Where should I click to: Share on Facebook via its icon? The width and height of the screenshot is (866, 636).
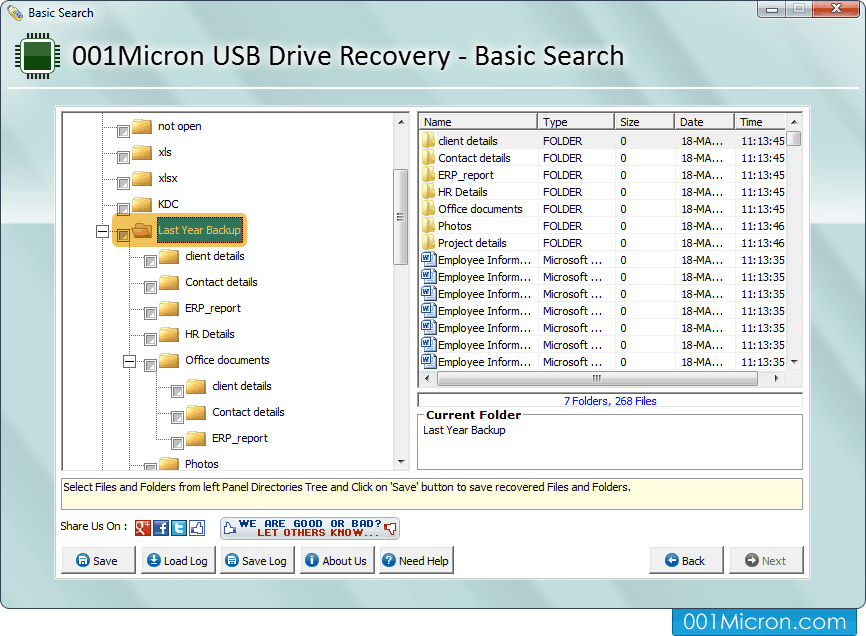tap(160, 528)
